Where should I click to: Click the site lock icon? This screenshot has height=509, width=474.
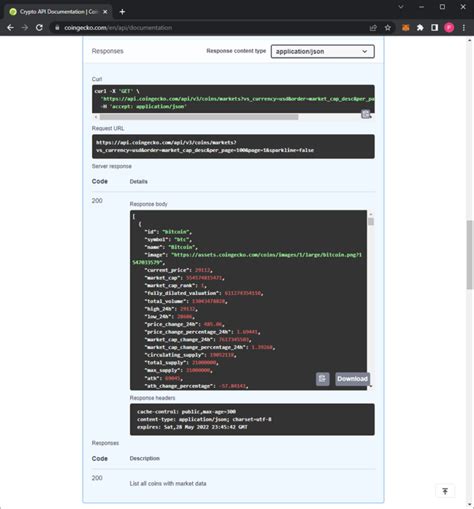[x=57, y=28]
